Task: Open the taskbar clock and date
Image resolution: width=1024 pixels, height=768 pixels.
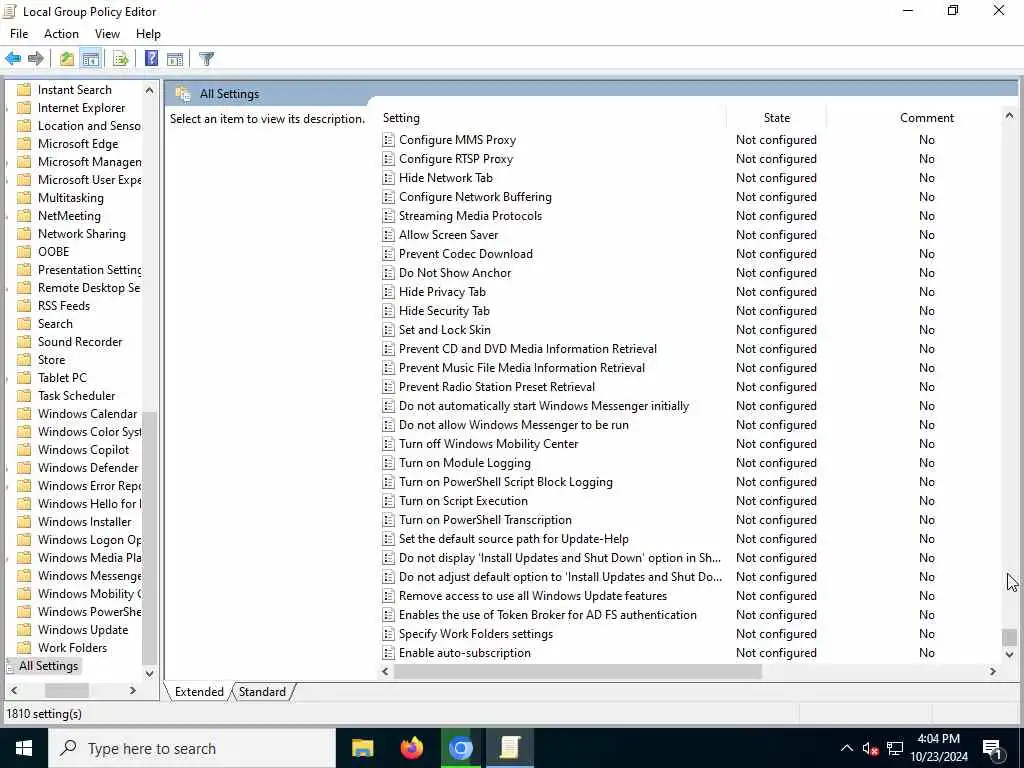Action: (938, 748)
